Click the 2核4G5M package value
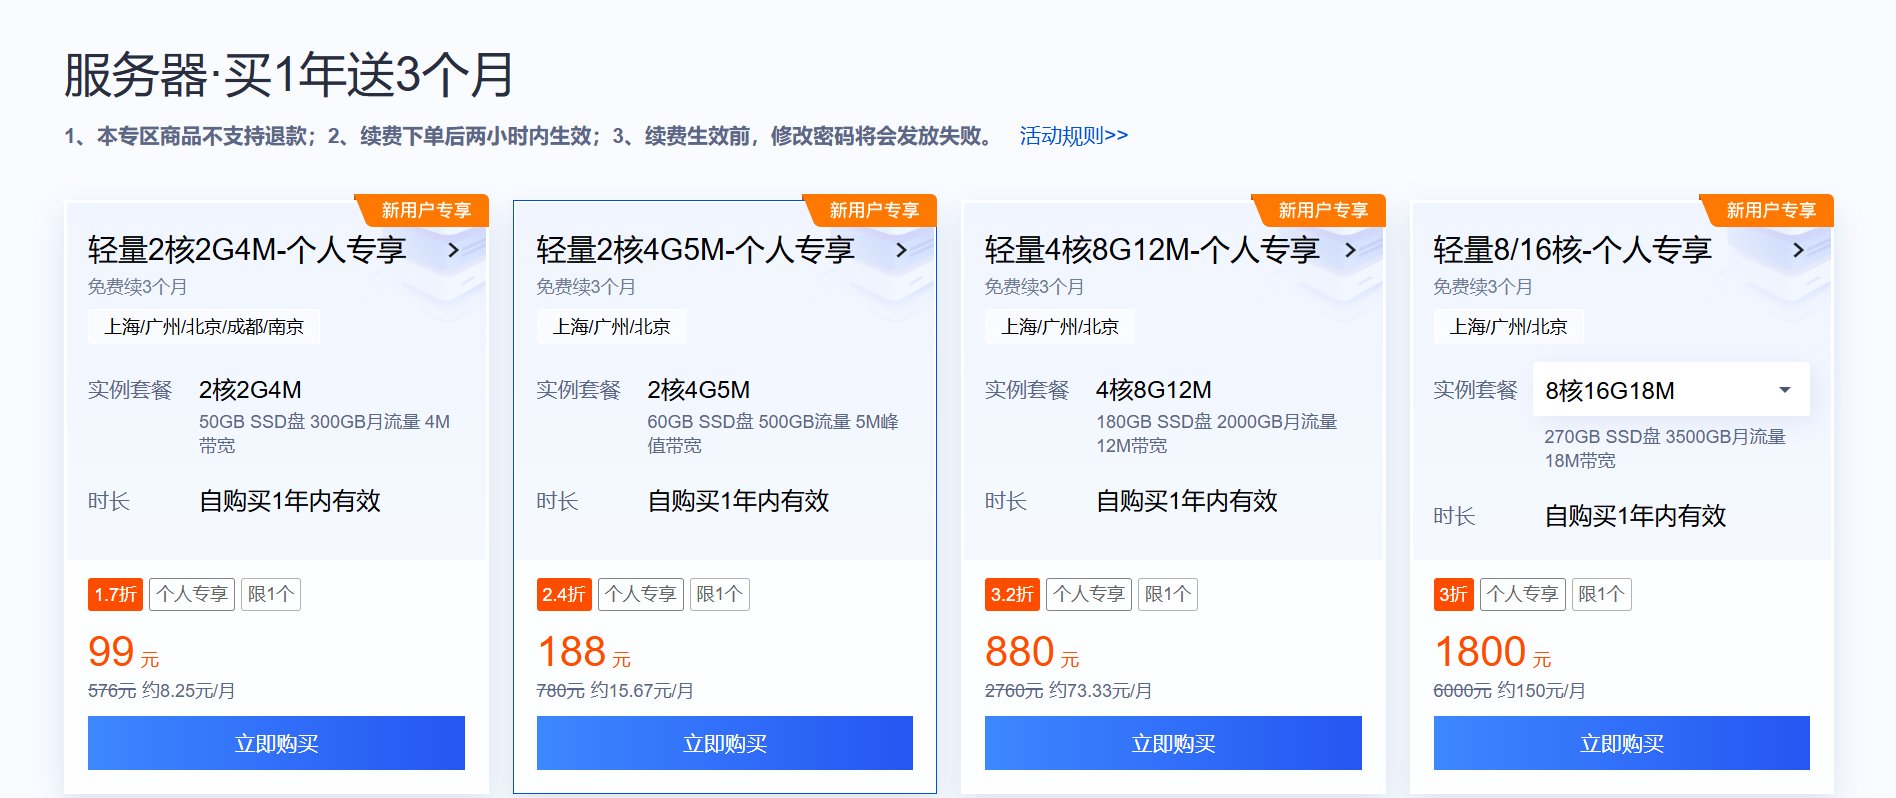This screenshot has width=1896, height=798. point(699,390)
